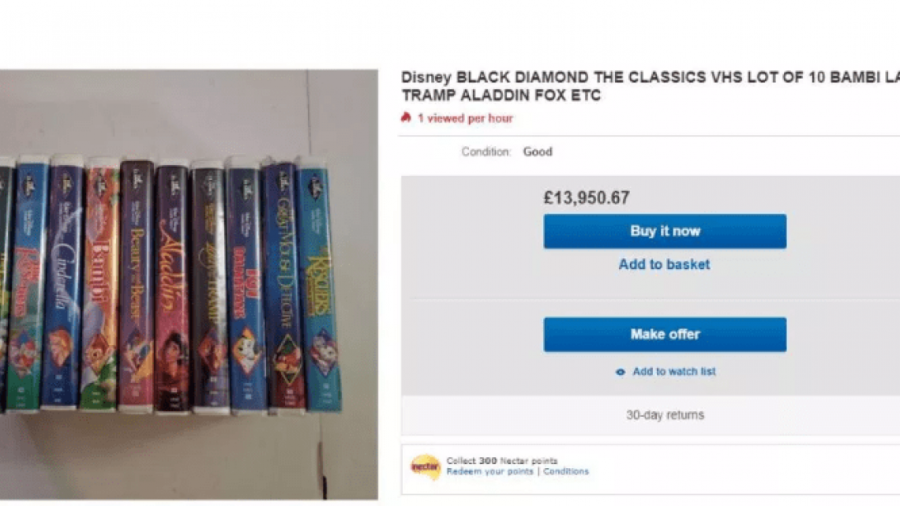This screenshot has height=506, width=900.
Task: Add the item to basket
Action: pos(664,265)
